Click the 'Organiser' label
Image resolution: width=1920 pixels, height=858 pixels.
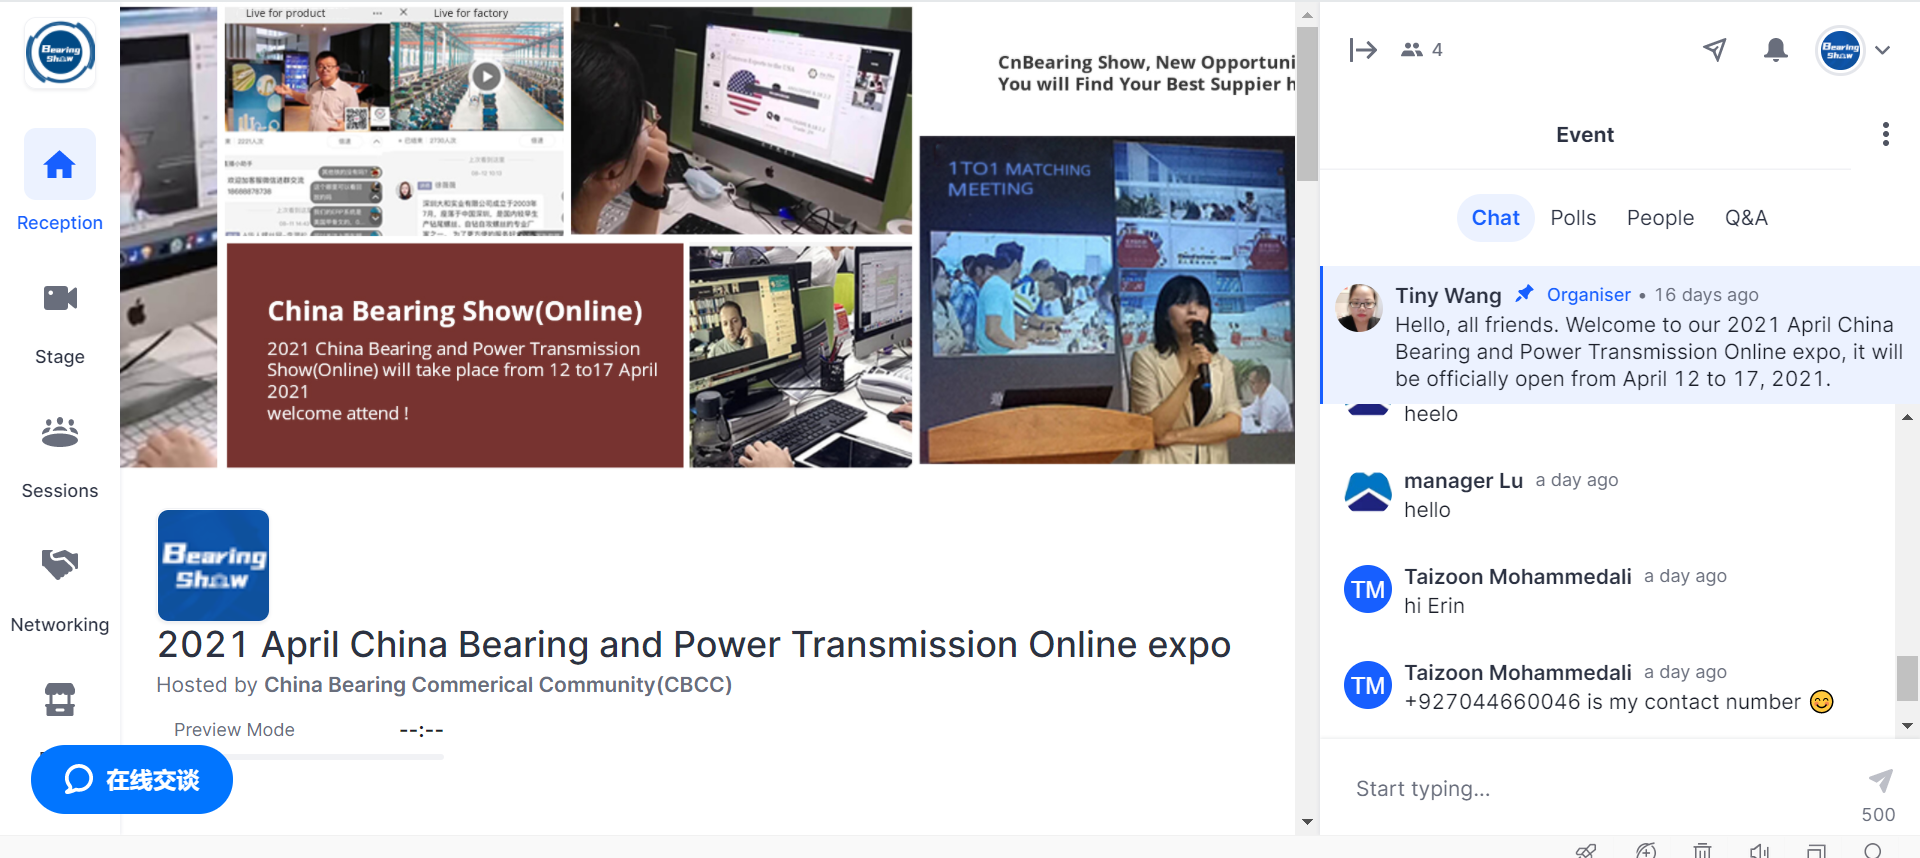click(x=1588, y=295)
